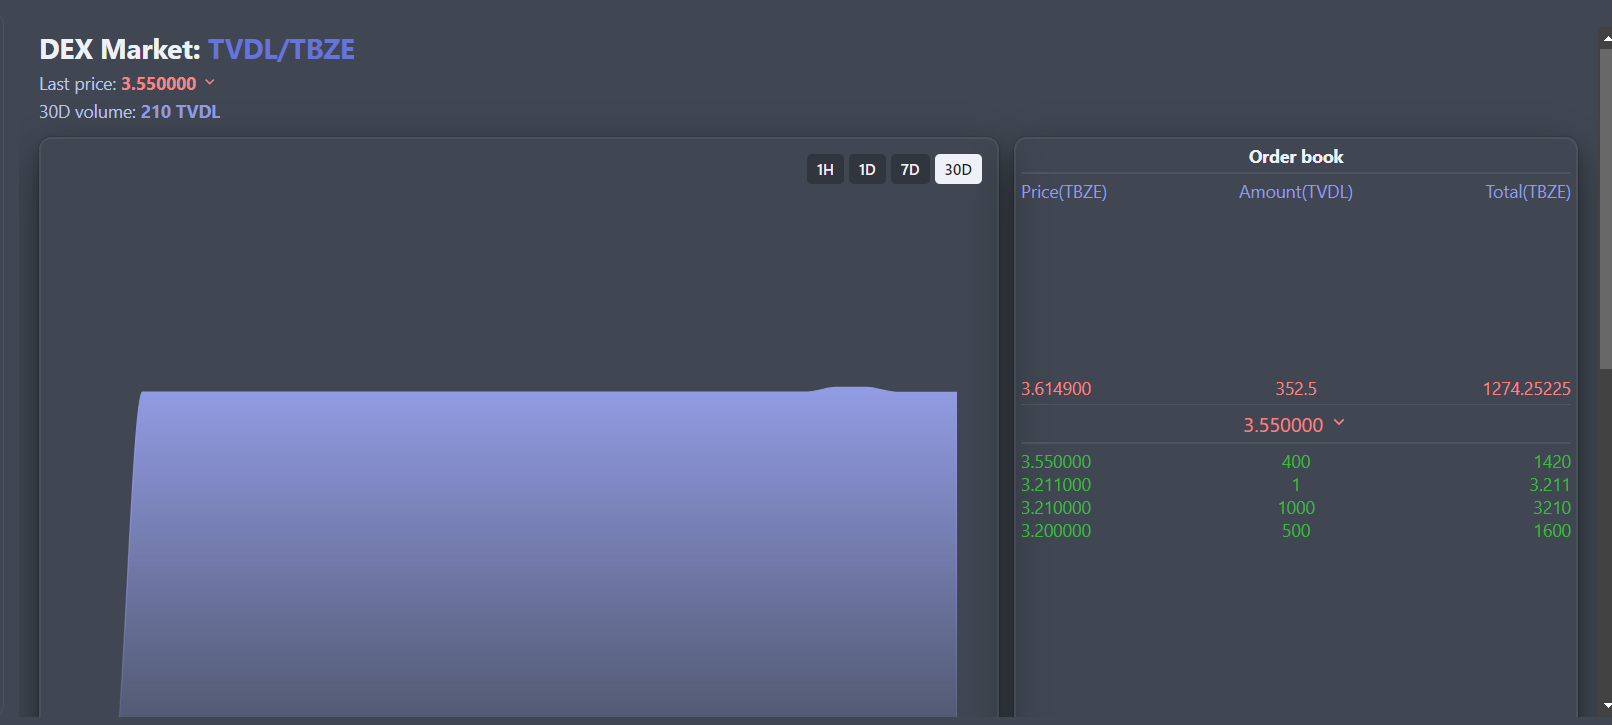The height and width of the screenshot is (725, 1612).
Task: Click the TVDL/TBZE market pair title
Action: pyautogui.click(x=281, y=49)
